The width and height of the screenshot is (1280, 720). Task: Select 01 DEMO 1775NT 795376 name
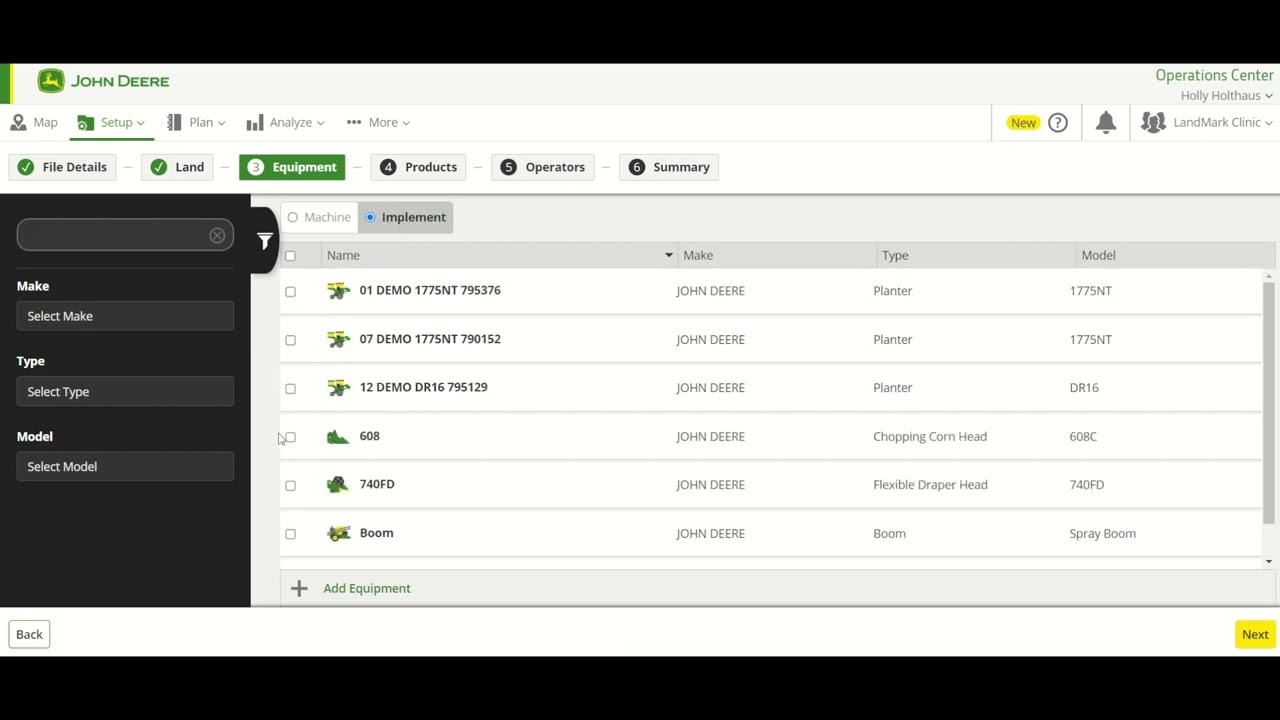430,290
